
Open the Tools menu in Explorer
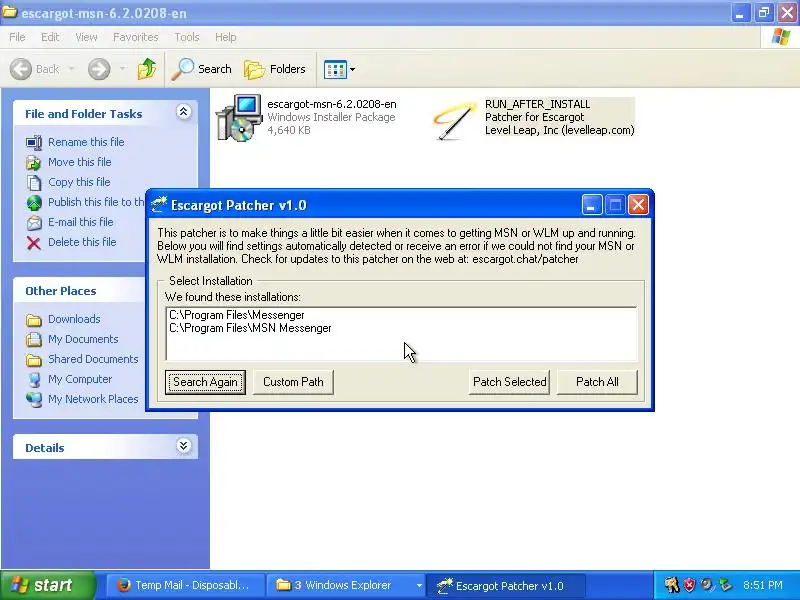pyautogui.click(x=187, y=37)
